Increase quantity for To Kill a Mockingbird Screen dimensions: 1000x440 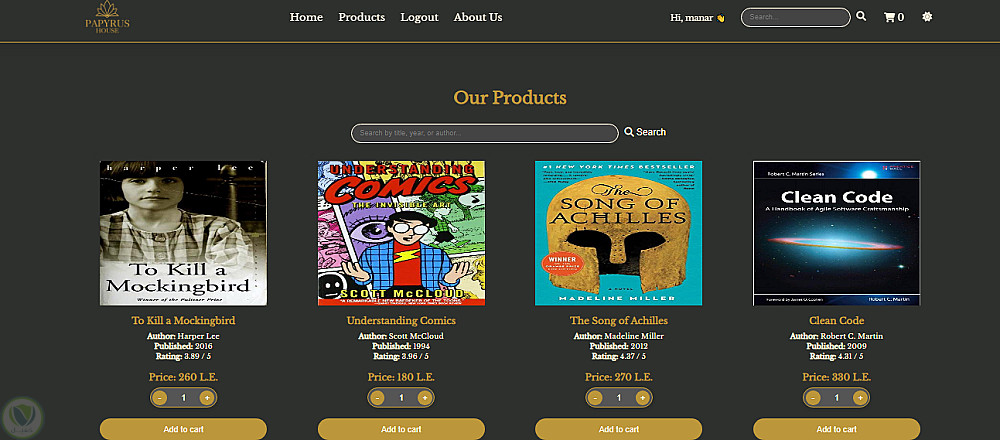pos(207,398)
